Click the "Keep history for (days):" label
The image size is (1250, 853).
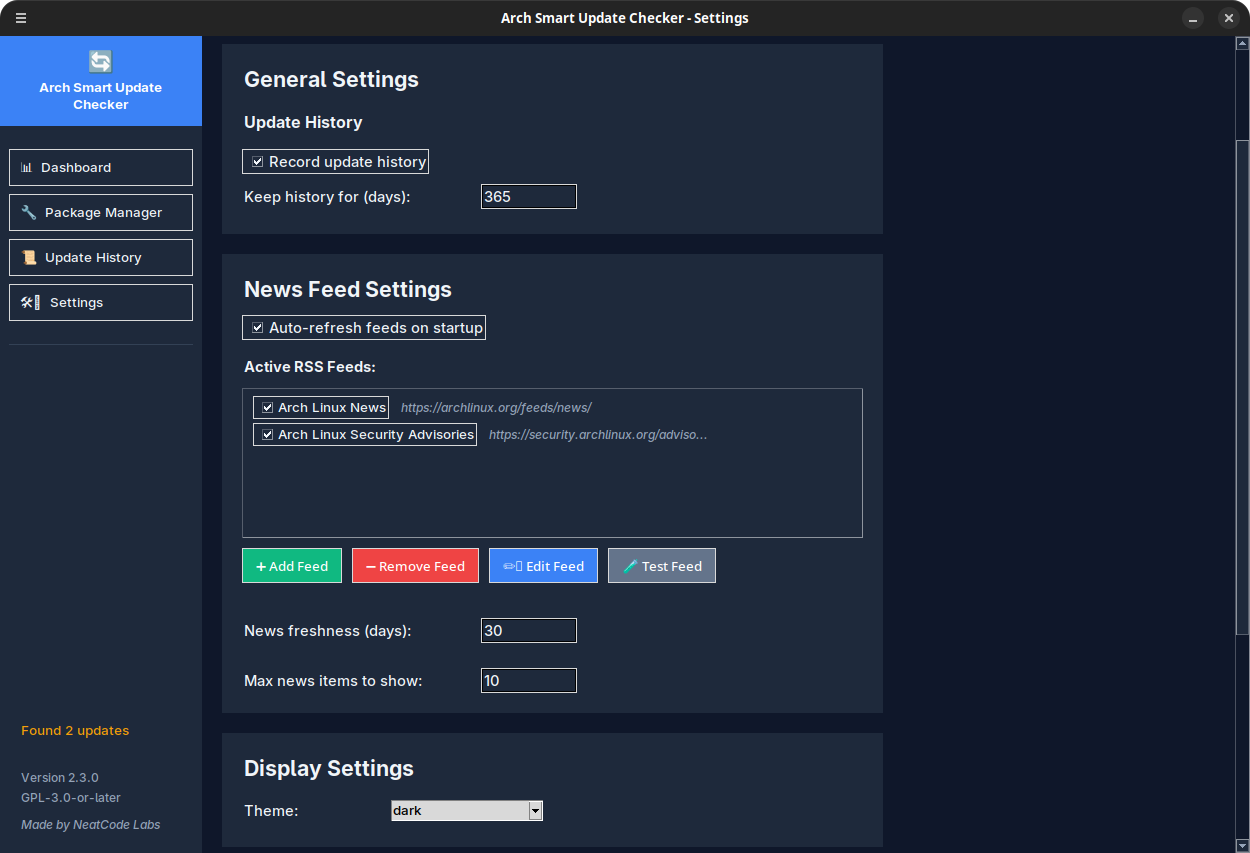tap(327, 197)
